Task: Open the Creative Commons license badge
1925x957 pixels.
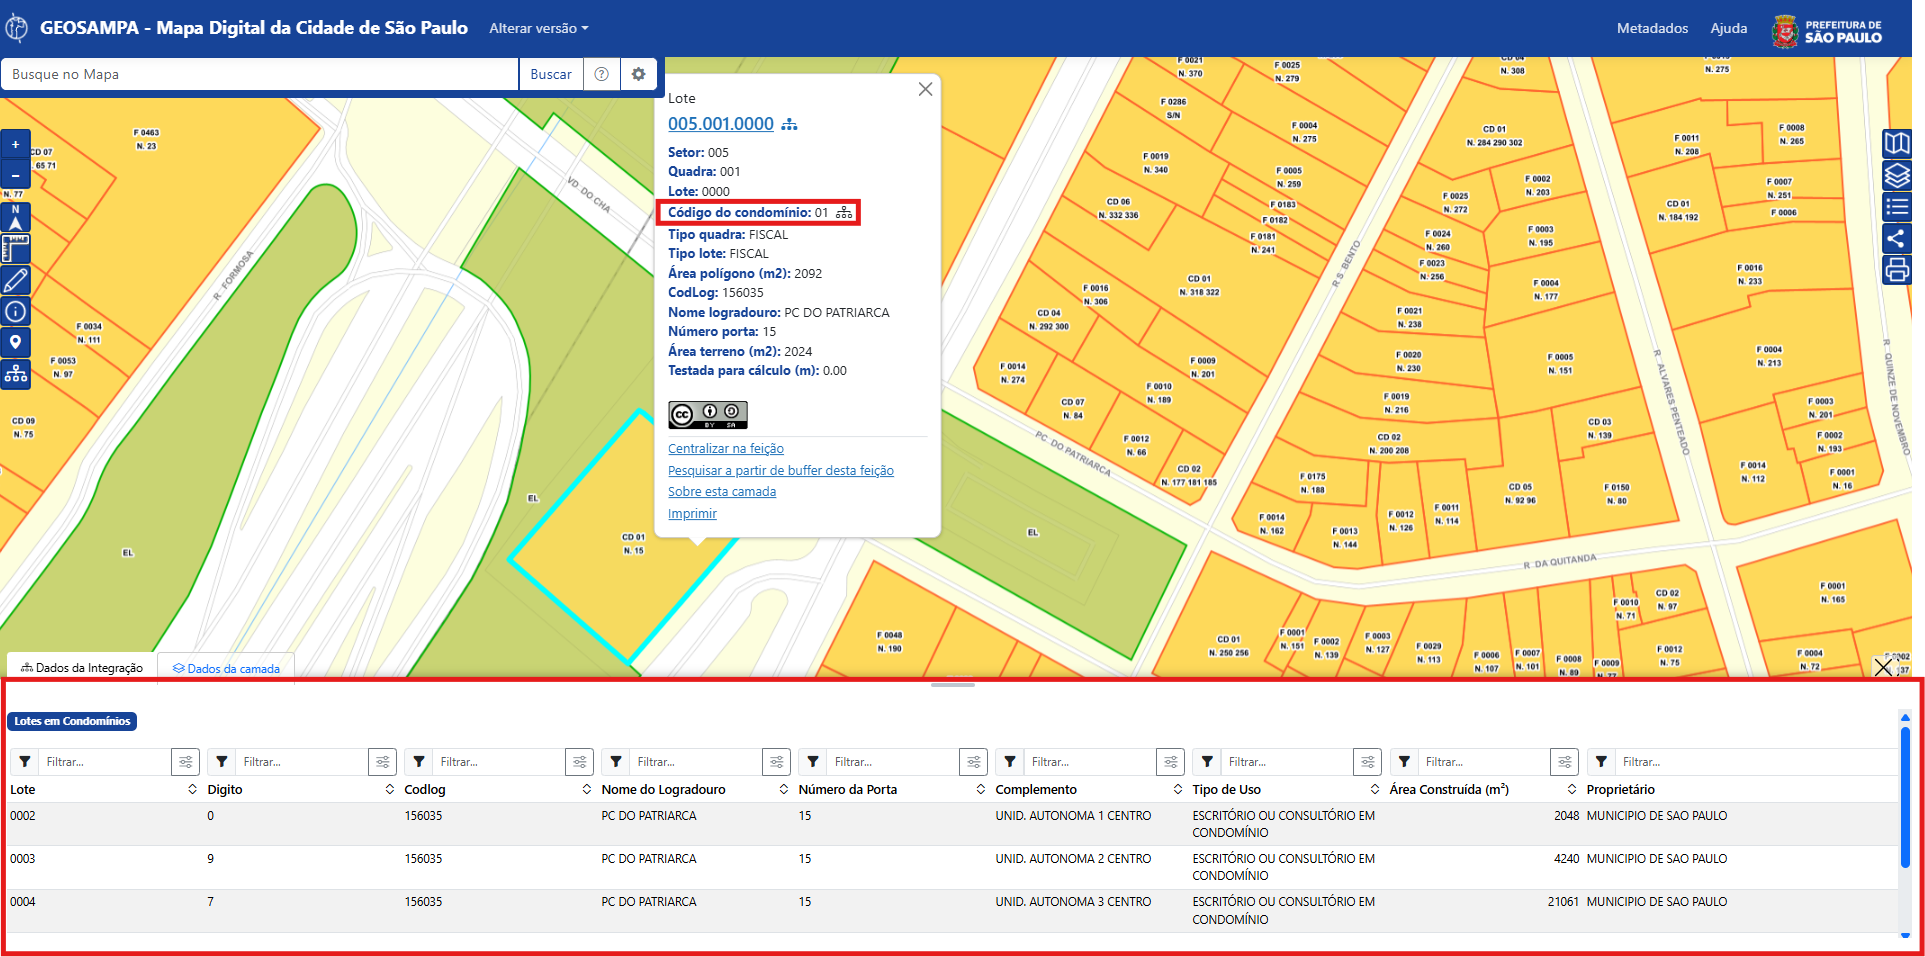Action: pos(708,415)
